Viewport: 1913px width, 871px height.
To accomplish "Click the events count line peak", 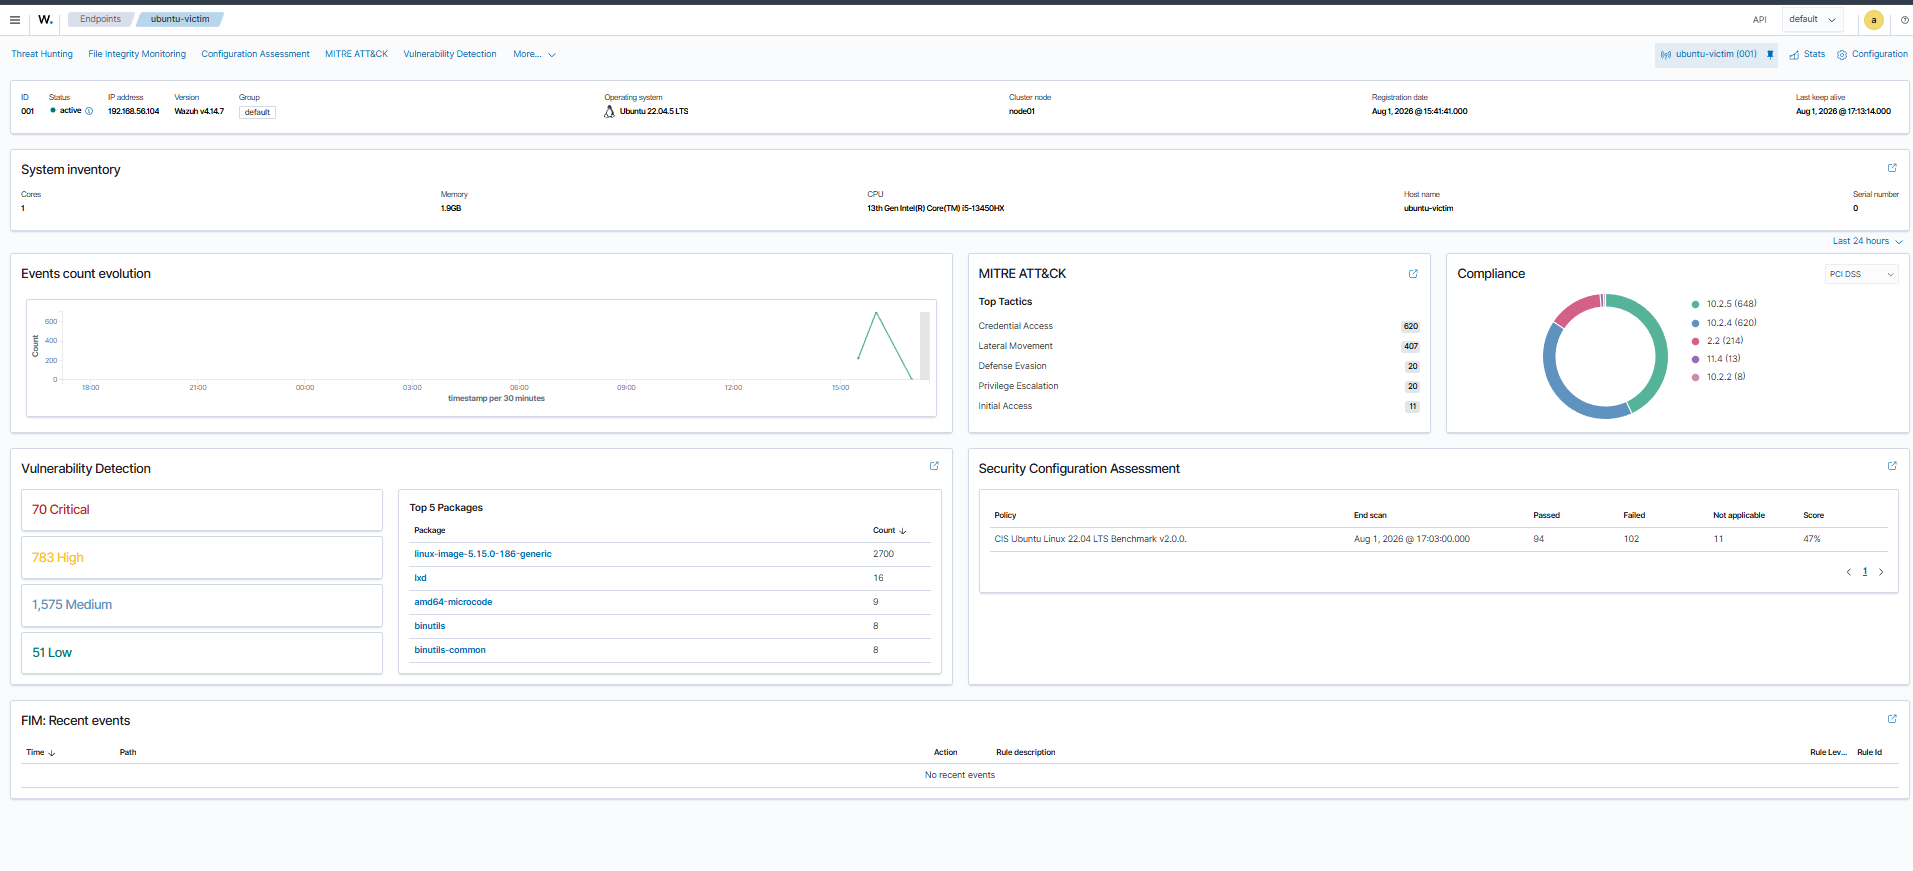I will click(x=876, y=314).
